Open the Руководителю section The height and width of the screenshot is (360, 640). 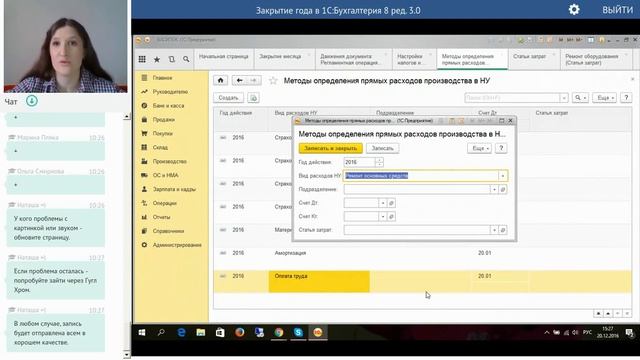(x=170, y=92)
